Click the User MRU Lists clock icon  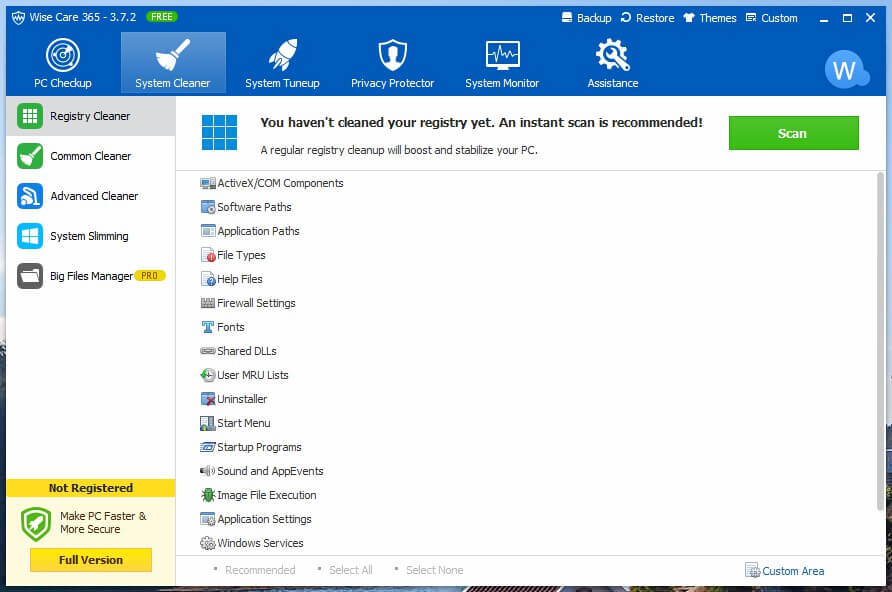tap(208, 375)
